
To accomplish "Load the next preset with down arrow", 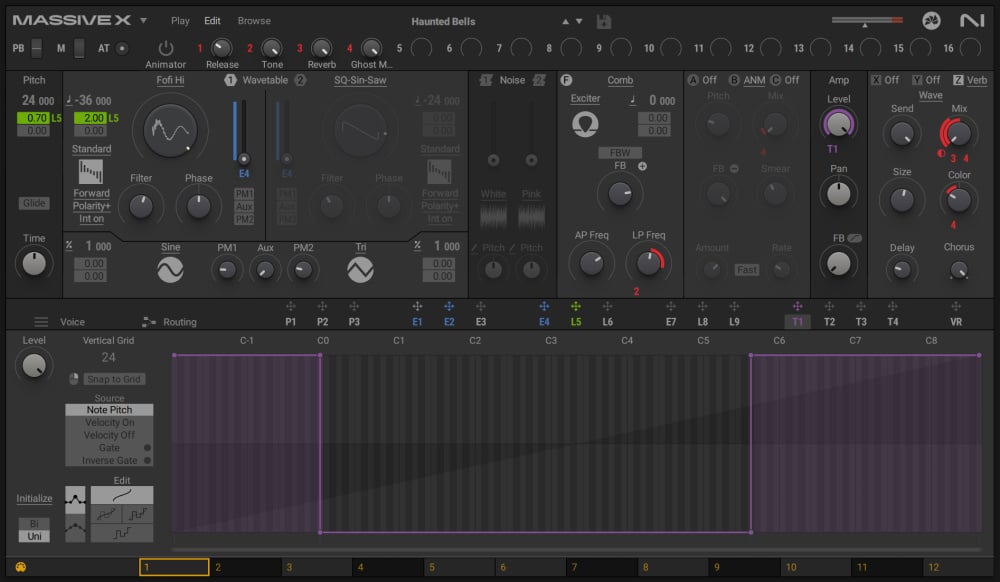I will click(579, 21).
